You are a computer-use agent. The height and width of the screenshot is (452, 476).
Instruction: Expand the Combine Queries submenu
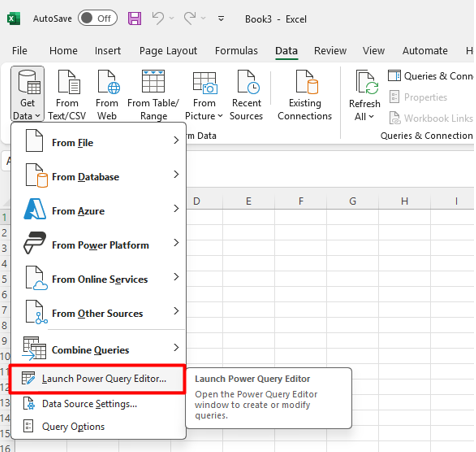click(99, 349)
